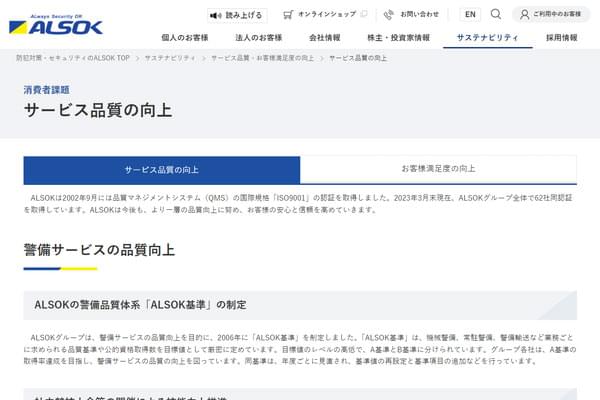
Task: Click the user account icon
Action: (525, 15)
